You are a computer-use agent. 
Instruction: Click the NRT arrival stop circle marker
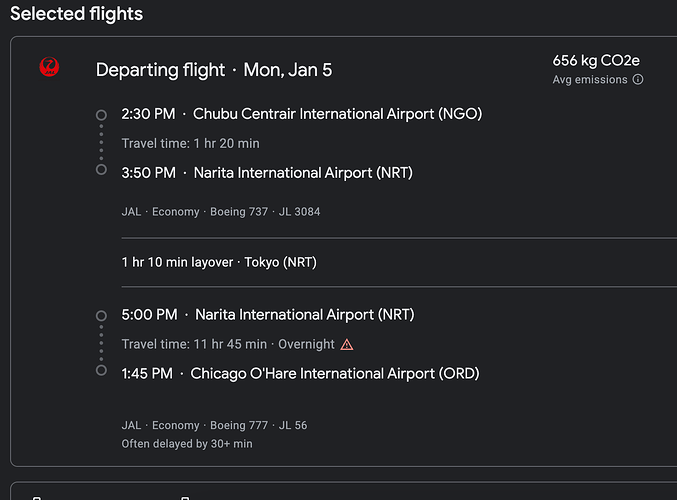click(101, 170)
